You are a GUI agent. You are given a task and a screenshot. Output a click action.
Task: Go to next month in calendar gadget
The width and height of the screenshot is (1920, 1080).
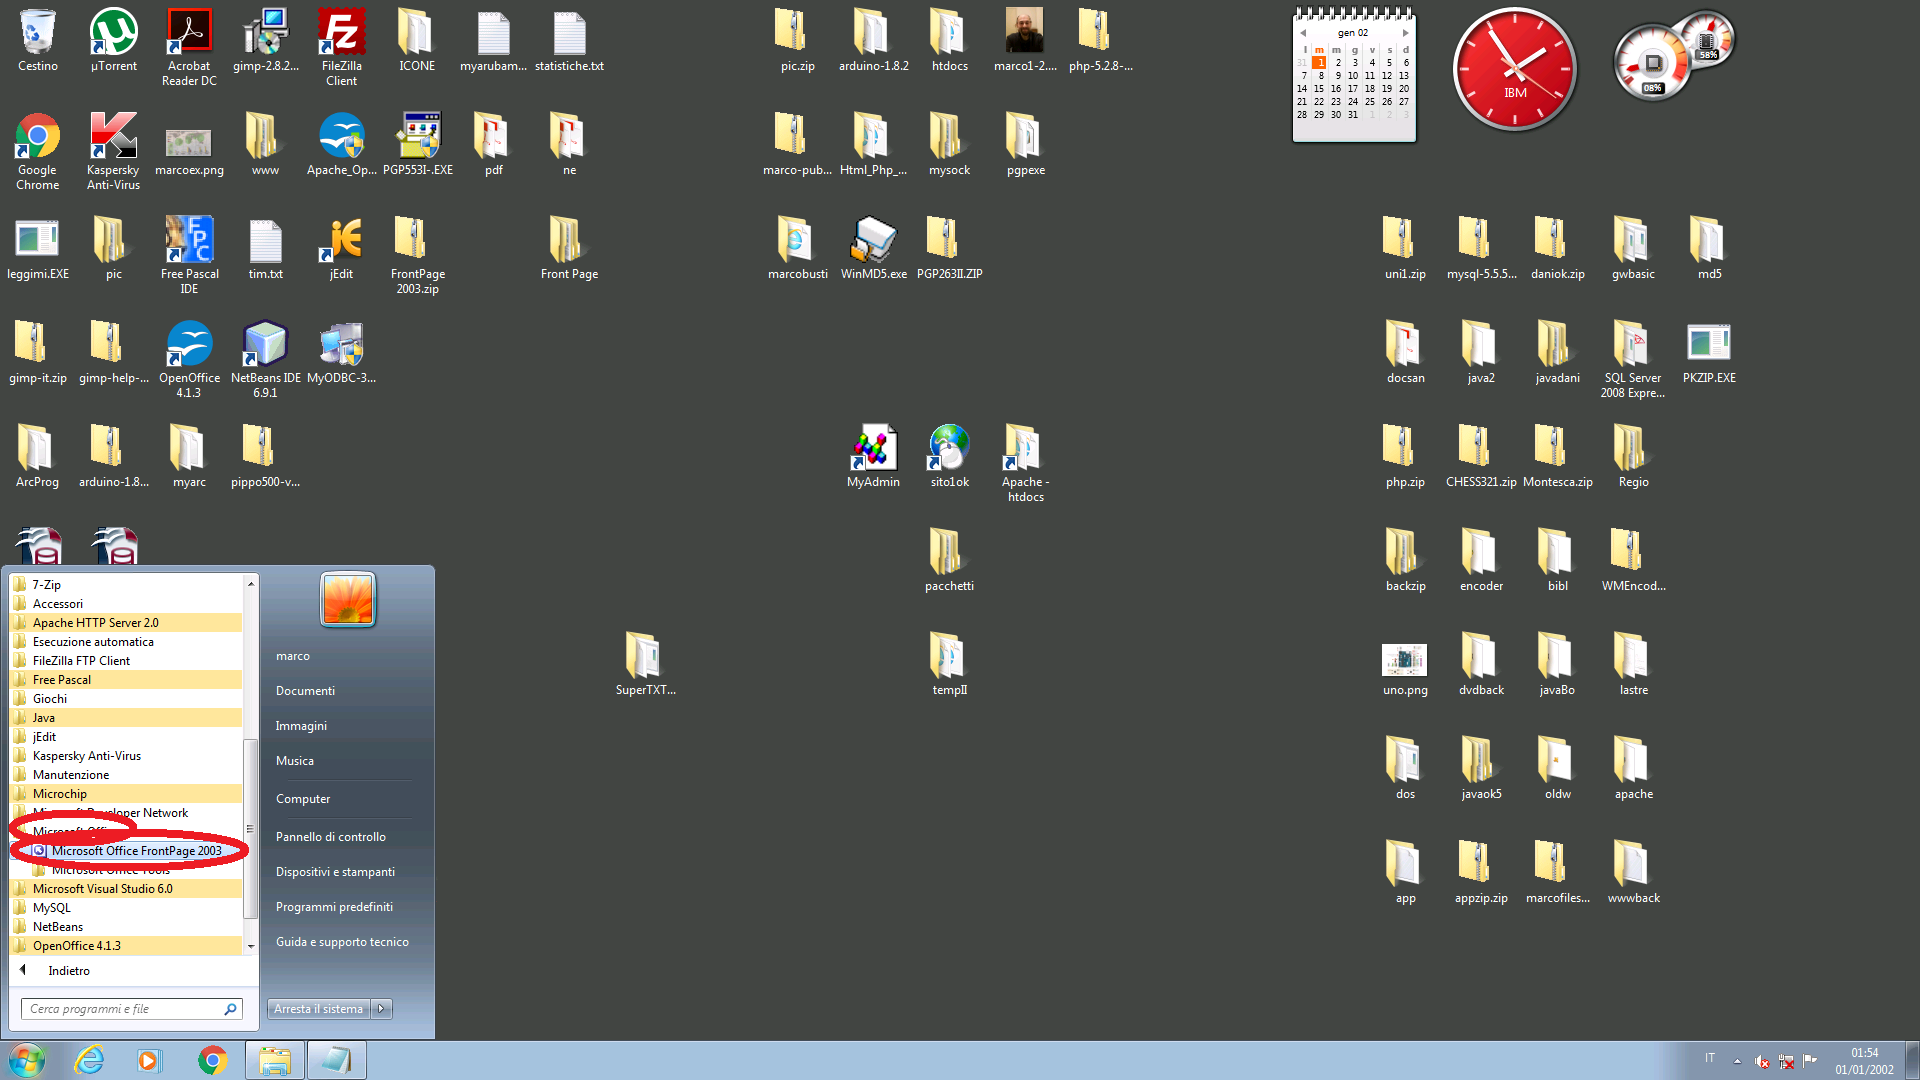tap(1405, 33)
